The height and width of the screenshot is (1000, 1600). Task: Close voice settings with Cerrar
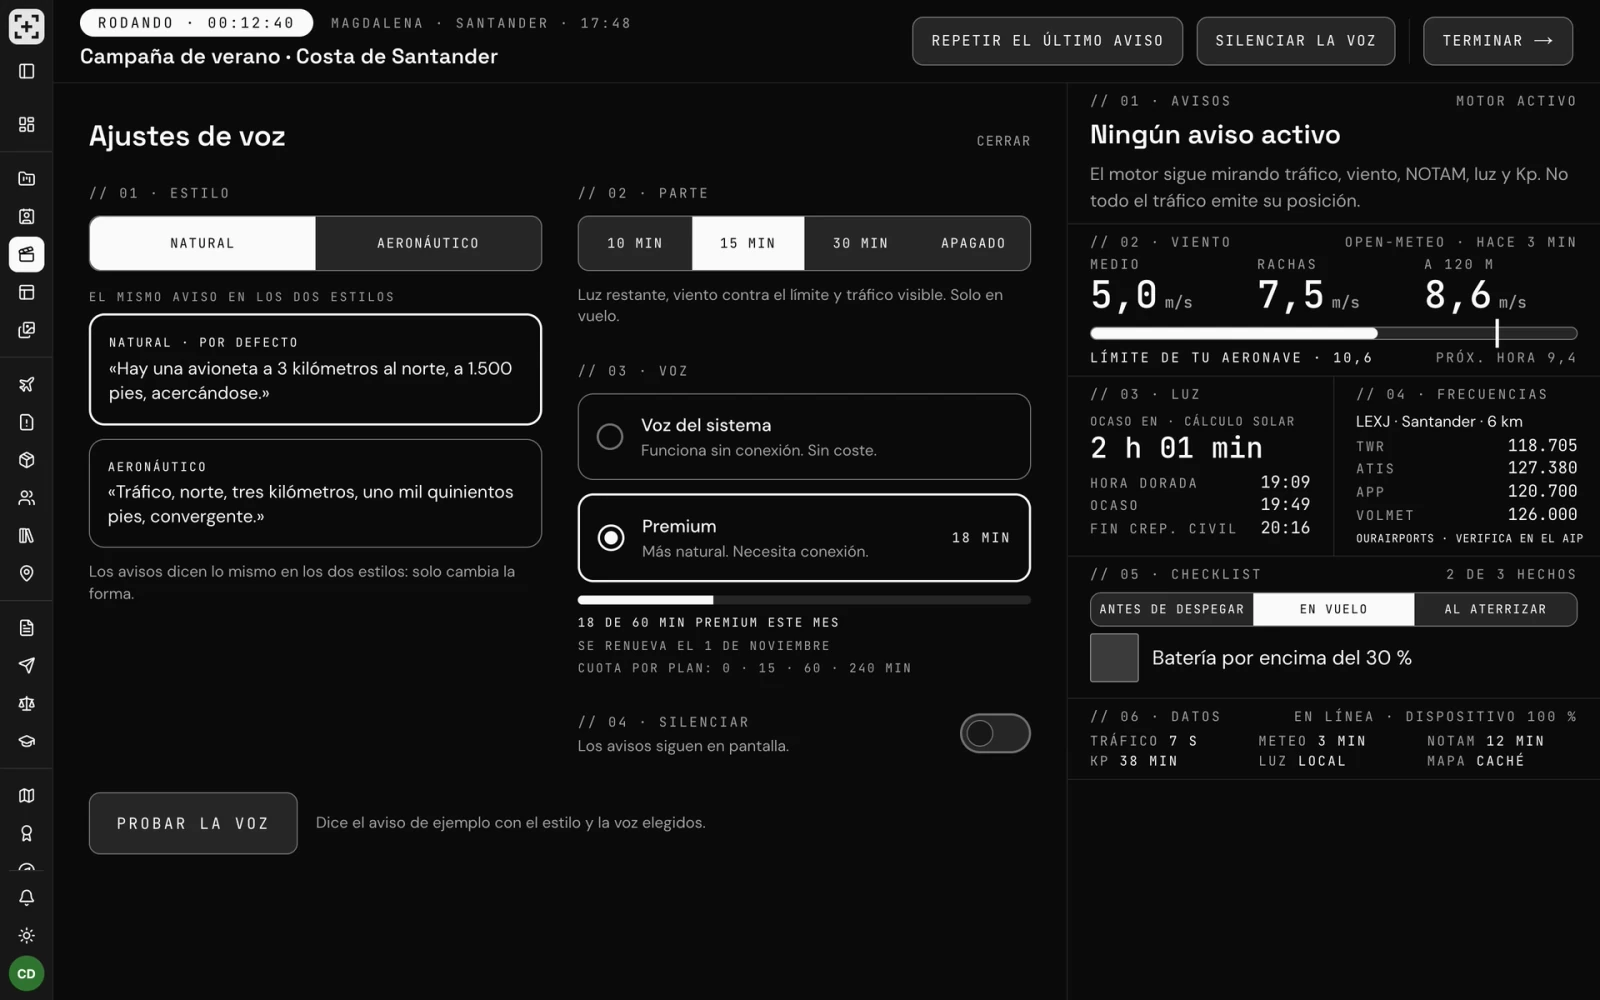1003,141
